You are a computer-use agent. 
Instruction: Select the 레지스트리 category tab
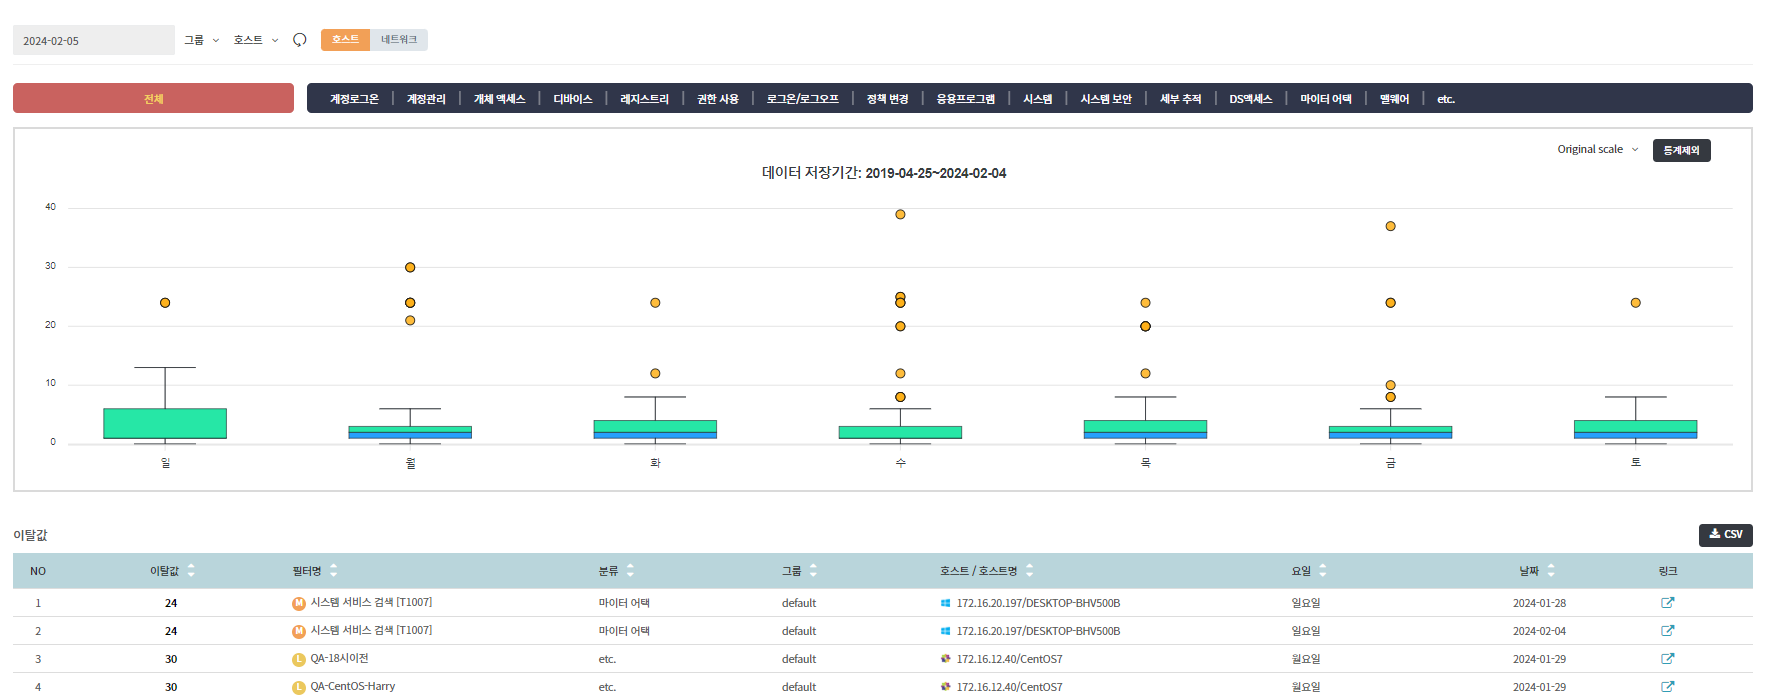[x=644, y=99]
